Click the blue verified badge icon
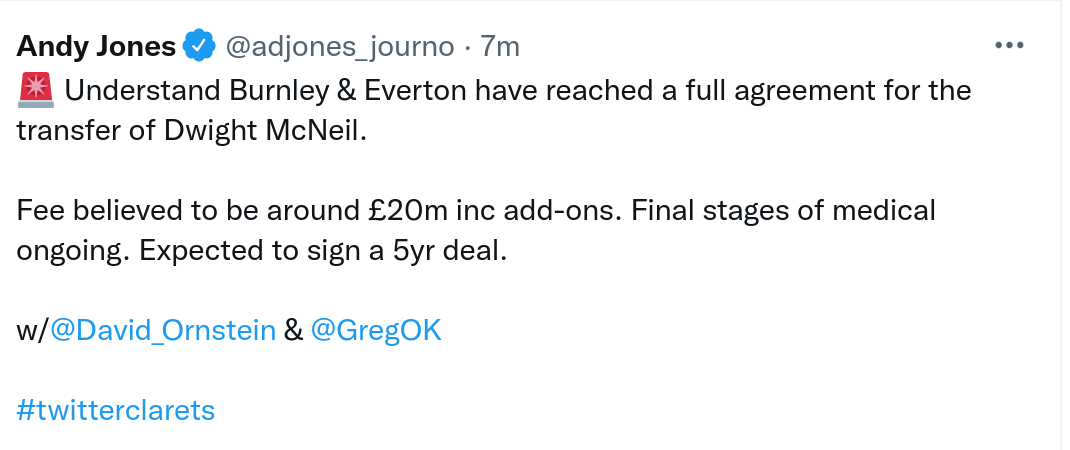The image size is (1070, 450). [x=199, y=46]
